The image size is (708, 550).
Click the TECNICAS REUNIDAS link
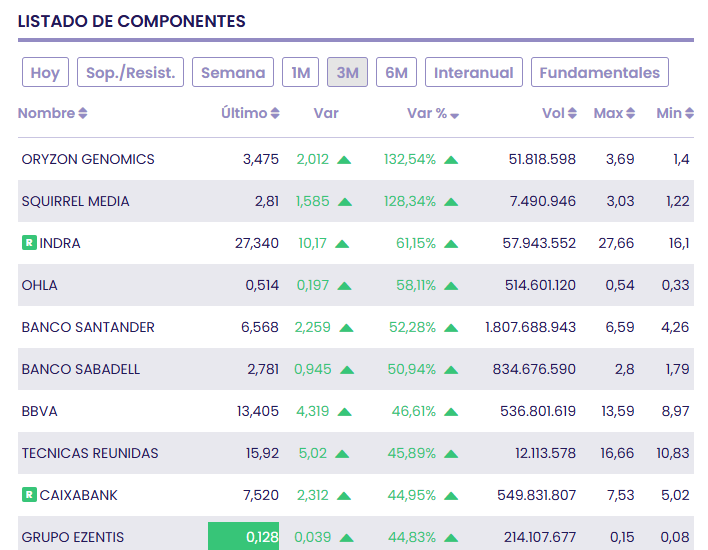[90, 453]
